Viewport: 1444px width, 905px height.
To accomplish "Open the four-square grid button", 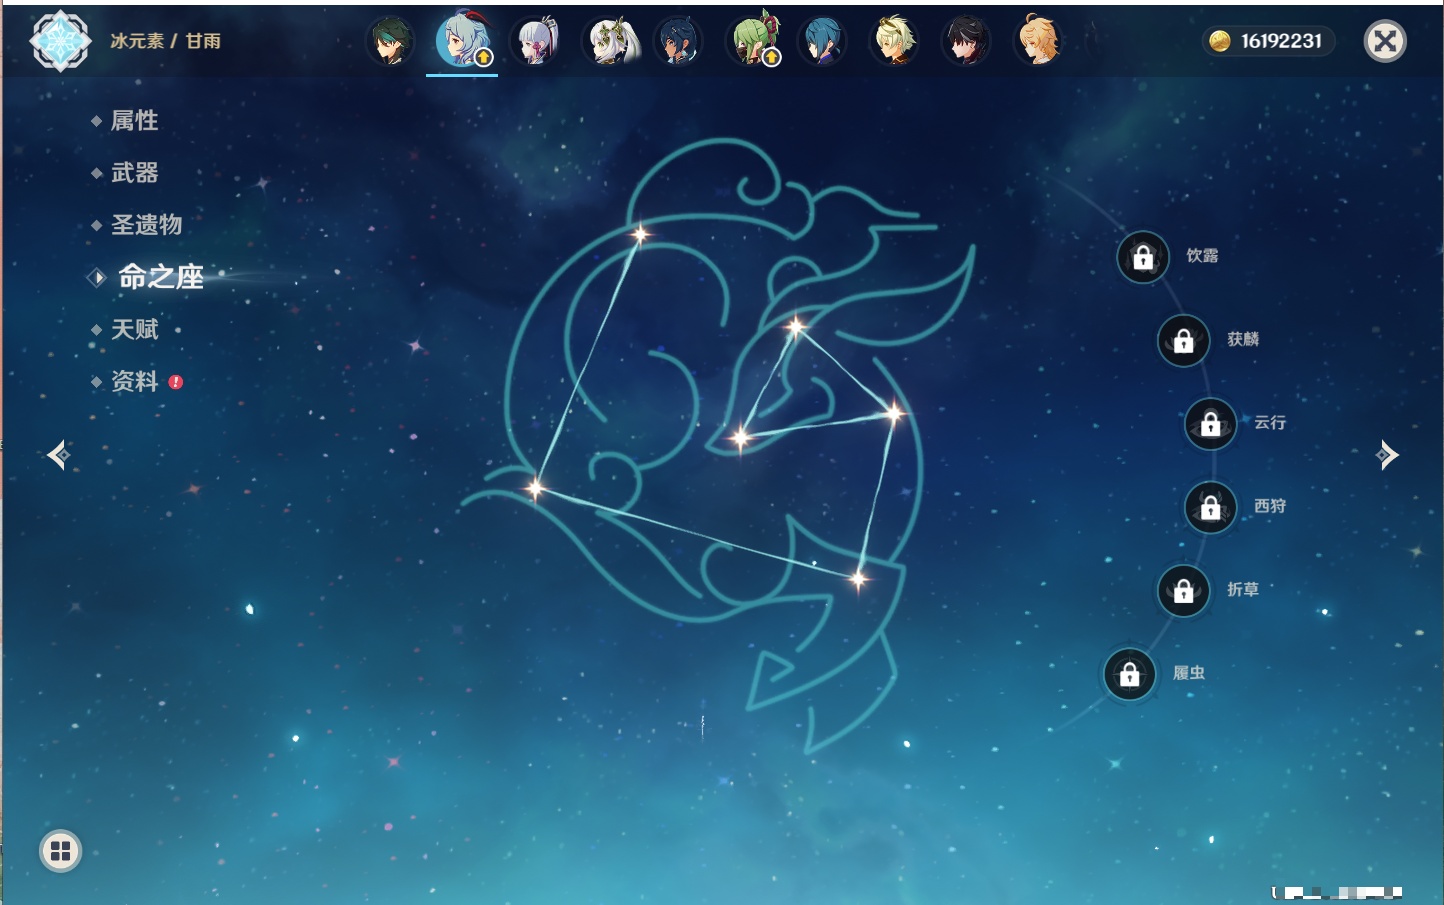I will pyautogui.click(x=60, y=851).
